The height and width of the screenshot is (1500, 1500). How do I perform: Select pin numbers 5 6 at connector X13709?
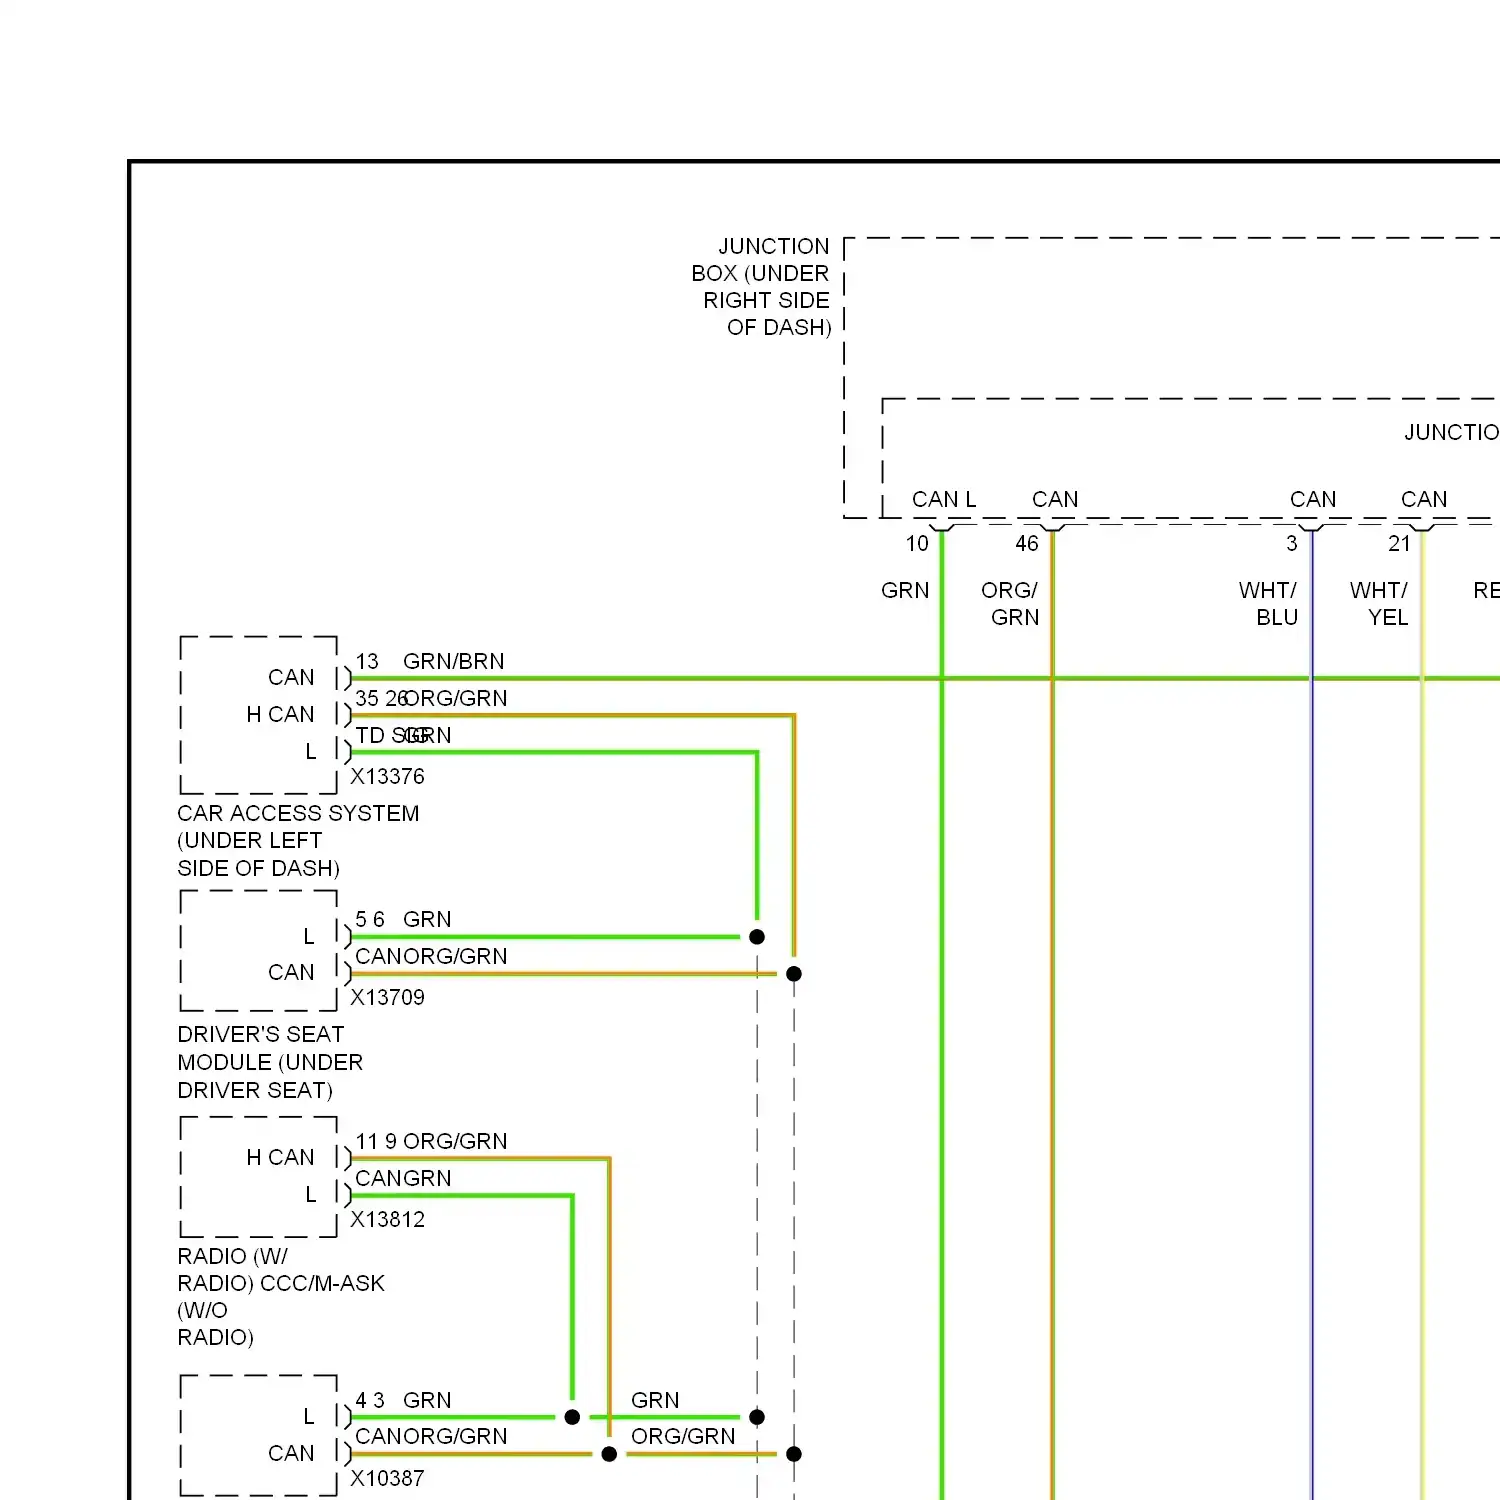[370, 920]
